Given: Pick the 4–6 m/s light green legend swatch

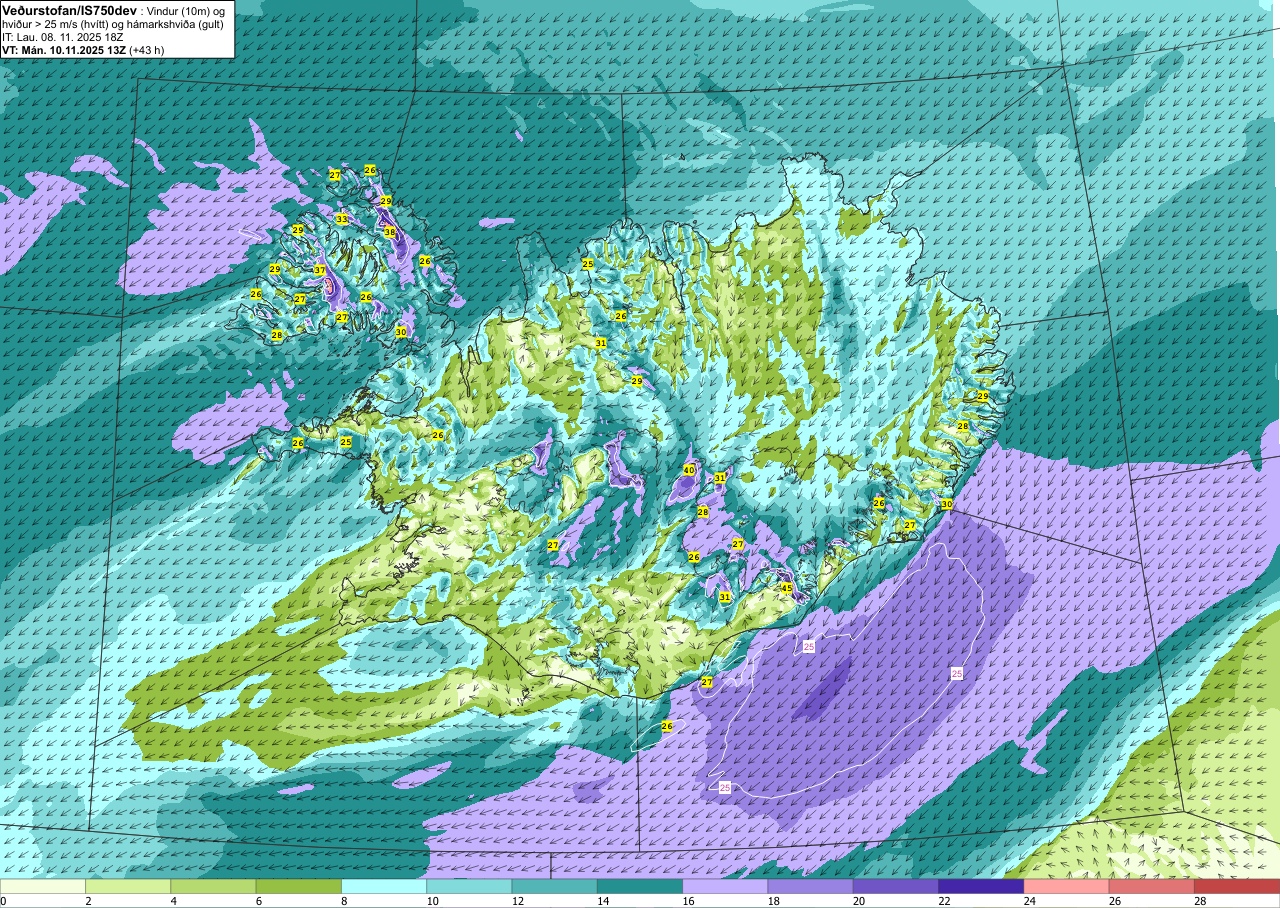Looking at the screenshot, I should pyautogui.click(x=213, y=886).
